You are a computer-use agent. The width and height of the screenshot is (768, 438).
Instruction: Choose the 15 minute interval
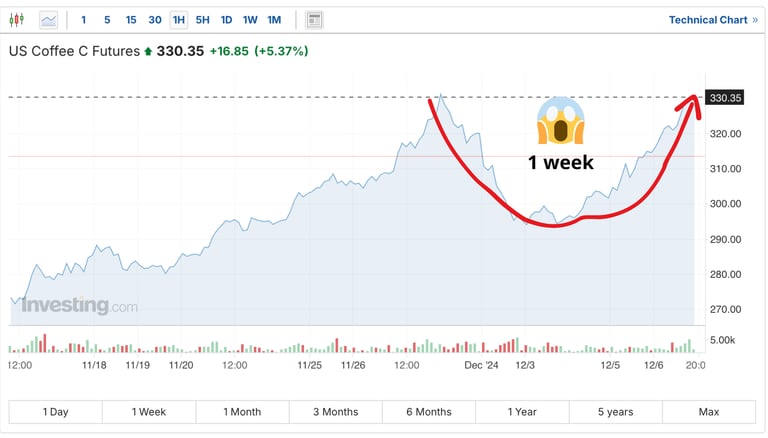tap(131, 19)
